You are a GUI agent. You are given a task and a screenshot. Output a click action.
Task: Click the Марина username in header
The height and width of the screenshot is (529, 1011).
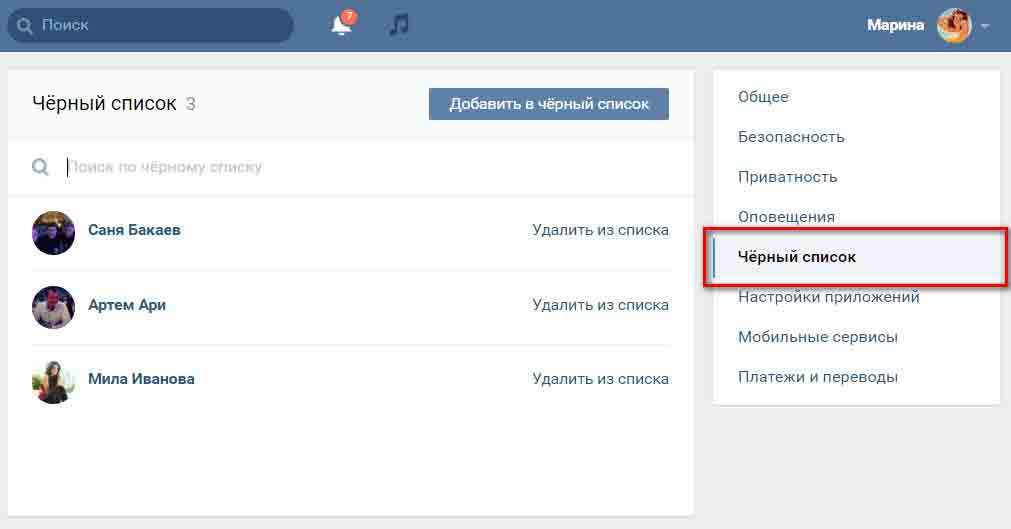point(896,25)
